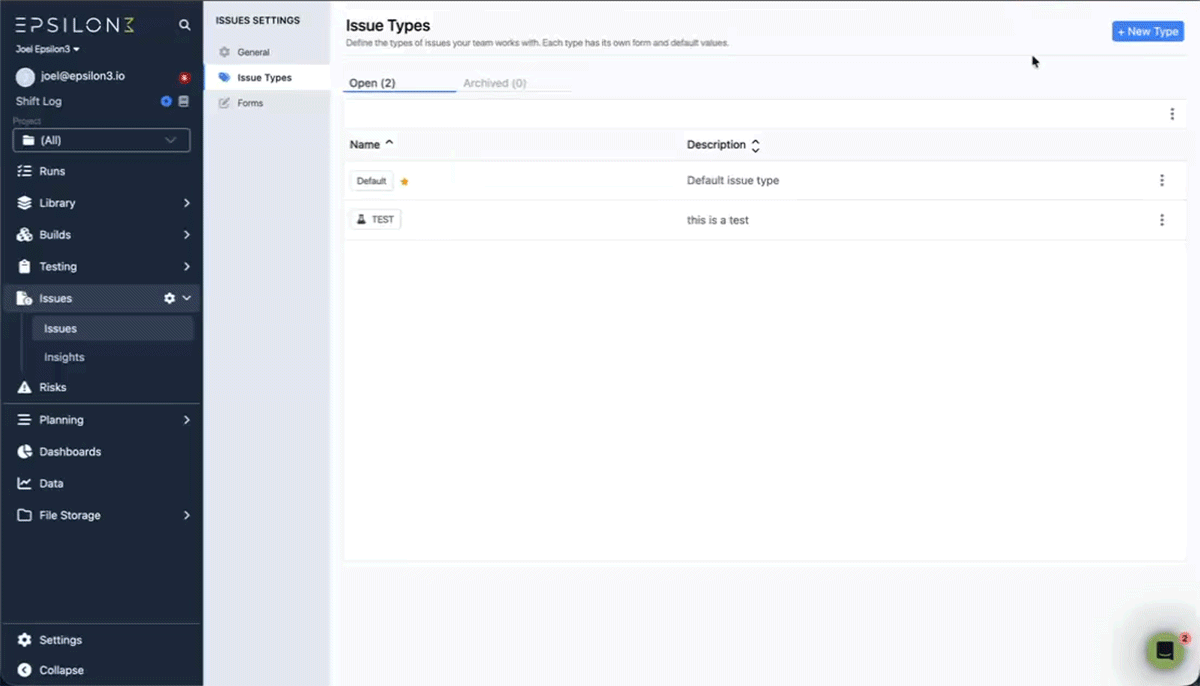The height and width of the screenshot is (686, 1200).
Task: Click the Risks warning triangle icon
Action: coord(25,387)
